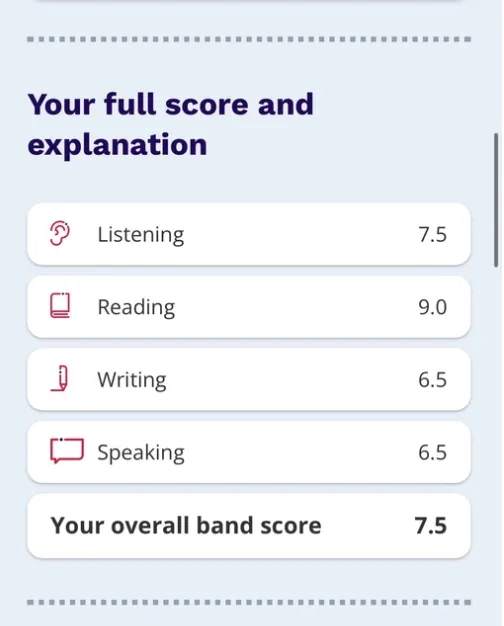Click the Reading 9.0 score value
The image size is (504, 626).
(x=433, y=307)
